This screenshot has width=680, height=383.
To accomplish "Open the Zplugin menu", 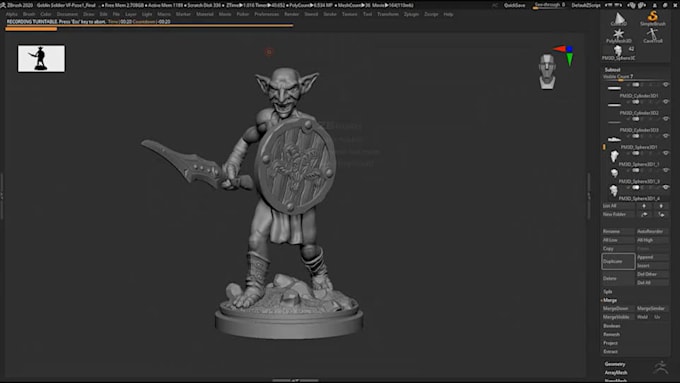I will coord(411,14).
